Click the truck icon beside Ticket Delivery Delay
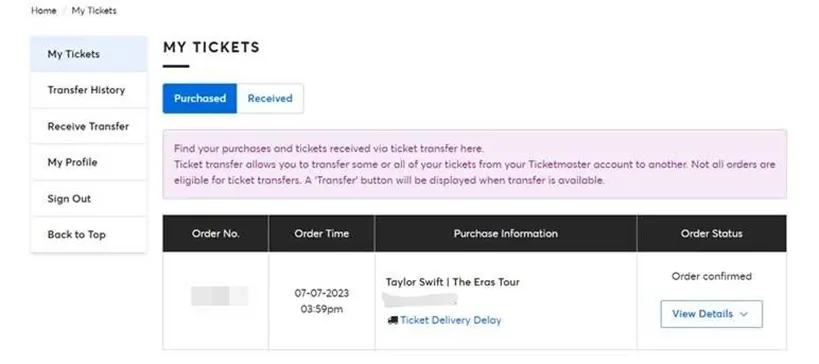 [393, 320]
